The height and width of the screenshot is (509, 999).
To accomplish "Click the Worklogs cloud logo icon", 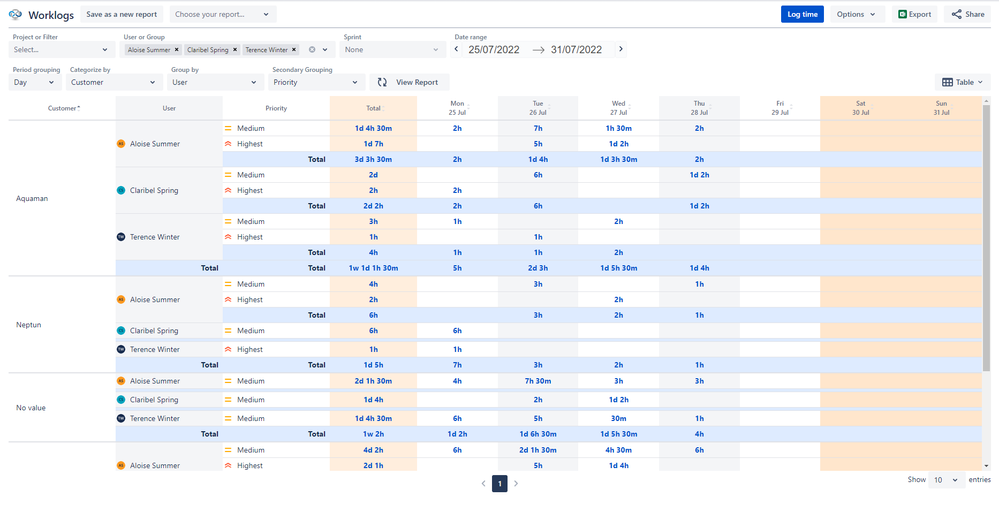I will point(15,14).
